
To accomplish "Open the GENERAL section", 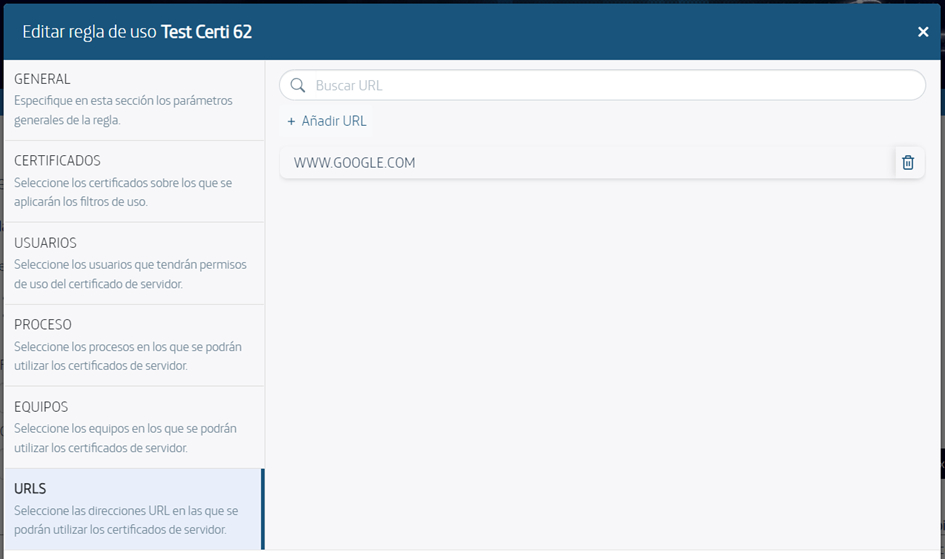I will [42, 79].
